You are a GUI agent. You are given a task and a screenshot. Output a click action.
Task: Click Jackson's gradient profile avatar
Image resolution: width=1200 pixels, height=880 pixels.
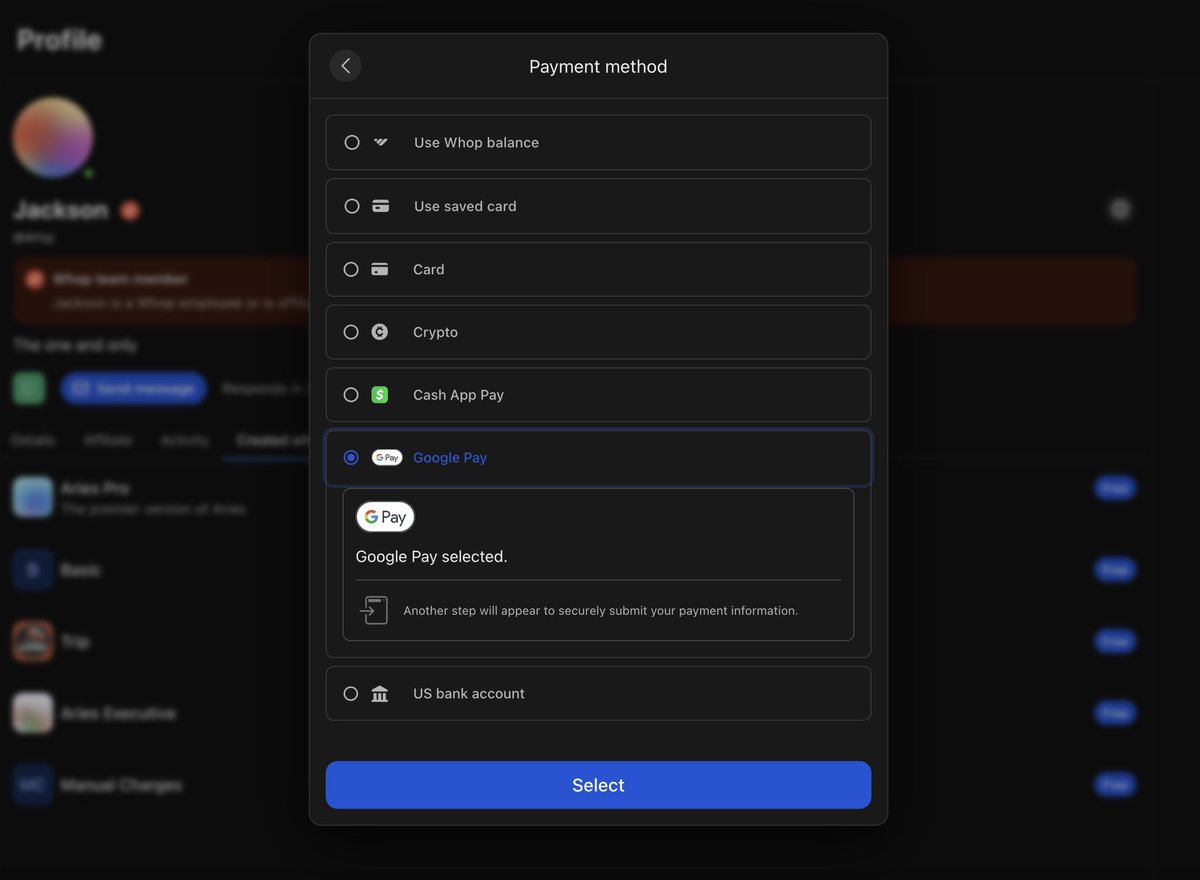point(52,137)
